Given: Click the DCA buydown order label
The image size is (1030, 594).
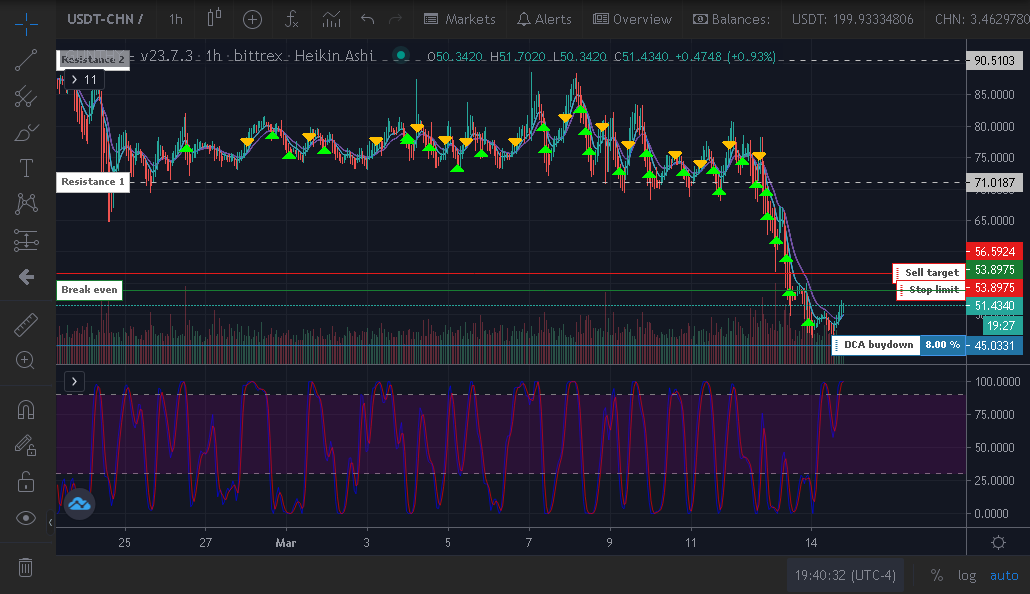Looking at the screenshot, I should coord(878,345).
